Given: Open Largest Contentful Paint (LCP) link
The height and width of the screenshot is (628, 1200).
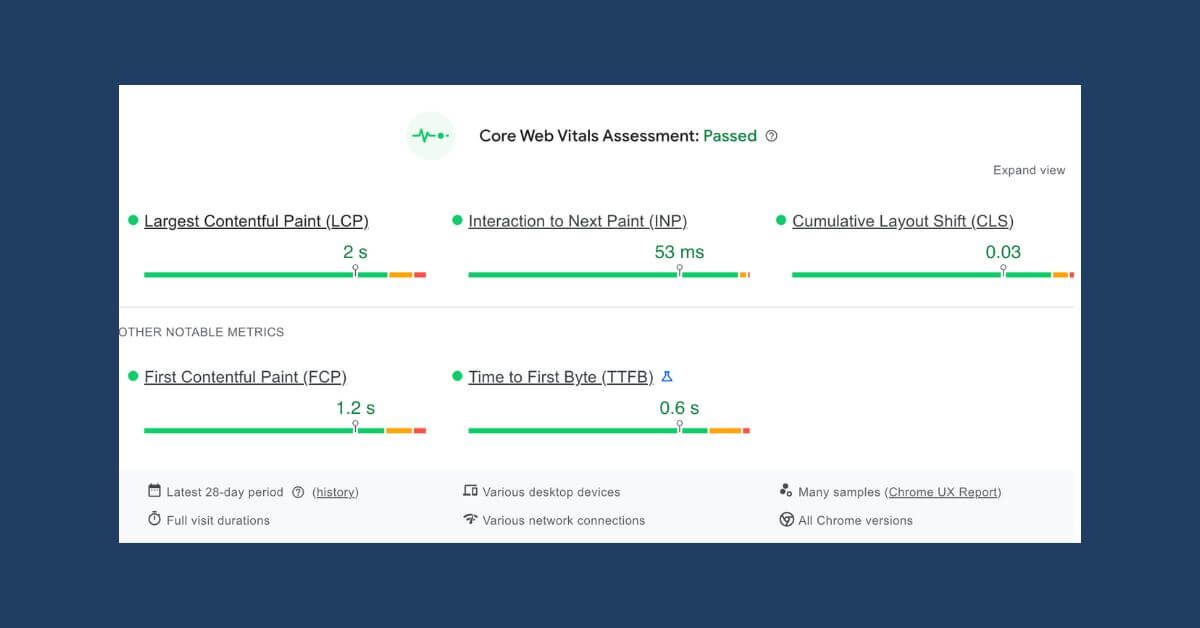Looking at the screenshot, I should (x=256, y=221).
